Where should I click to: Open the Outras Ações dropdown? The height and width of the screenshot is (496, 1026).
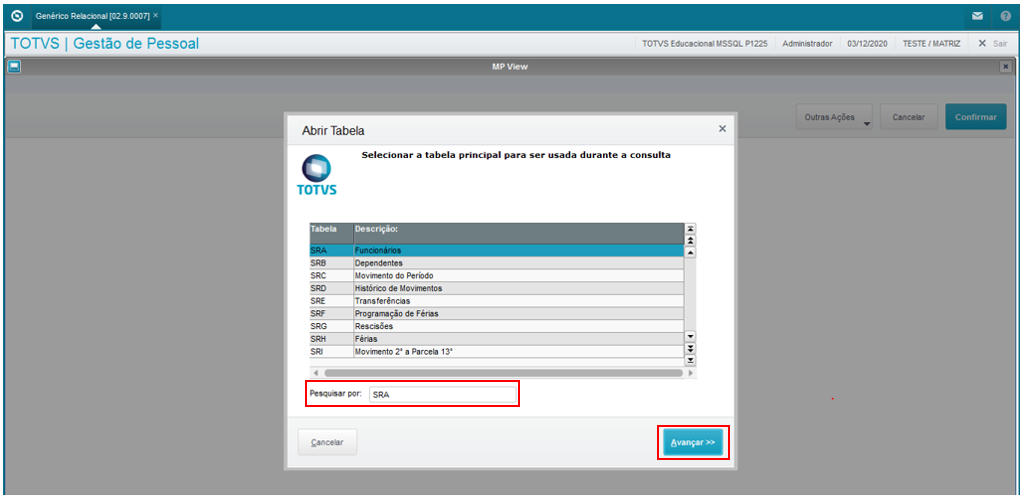(x=834, y=117)
